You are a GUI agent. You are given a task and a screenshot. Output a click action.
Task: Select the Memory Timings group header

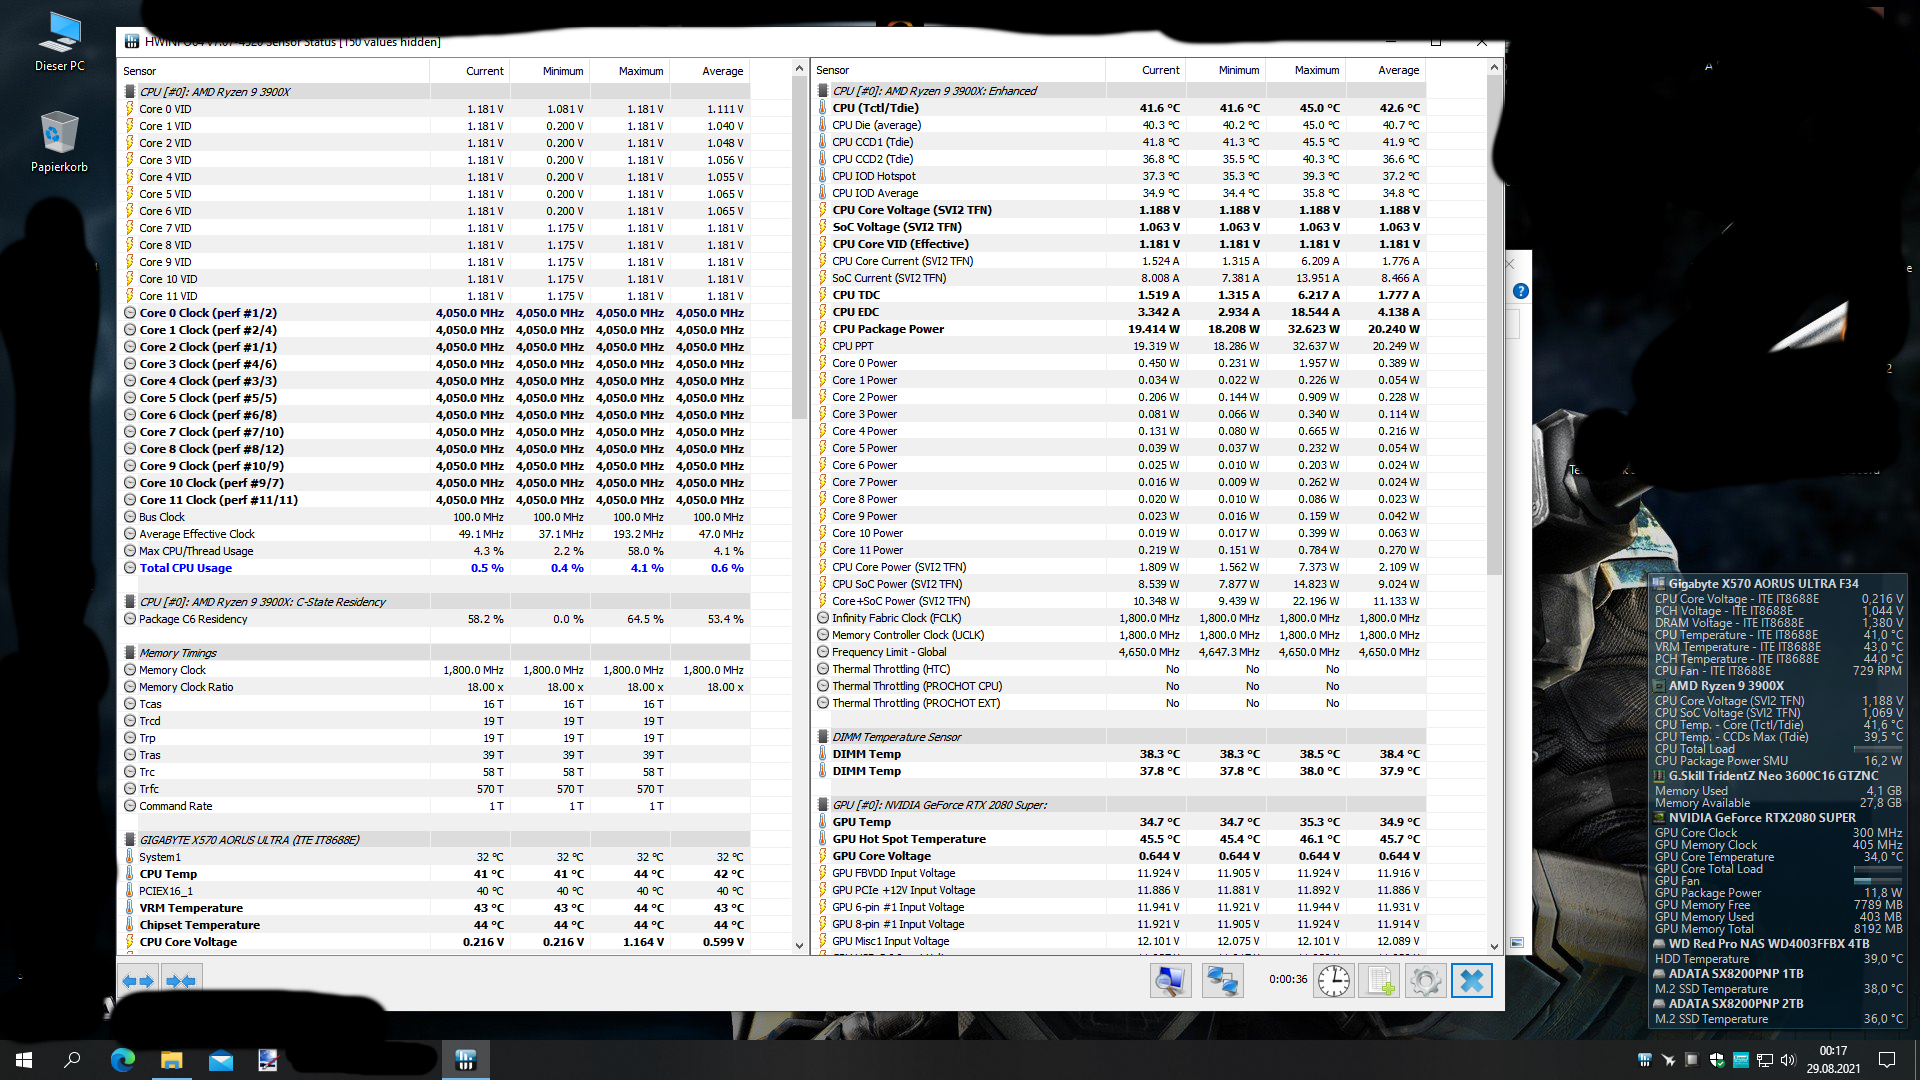click(178, 653)
